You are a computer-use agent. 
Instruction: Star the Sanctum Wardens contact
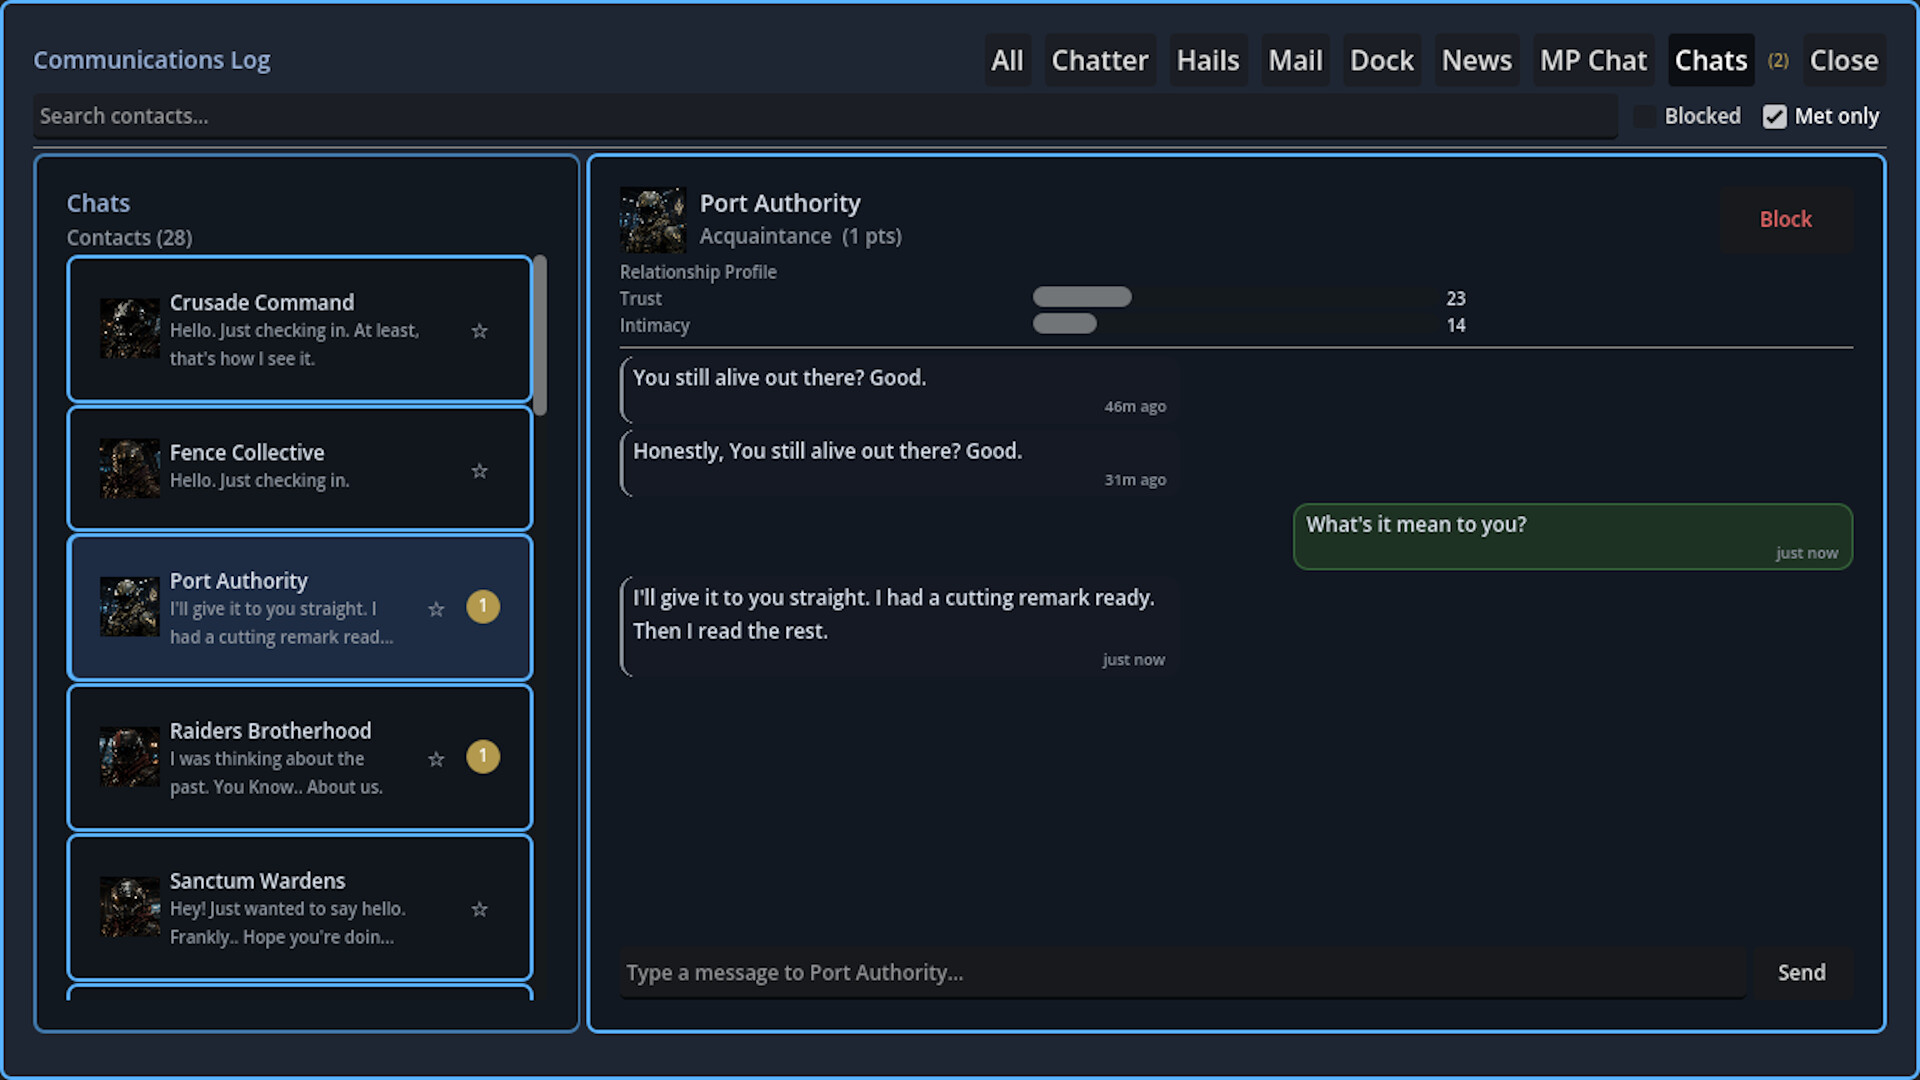point(479,909)
